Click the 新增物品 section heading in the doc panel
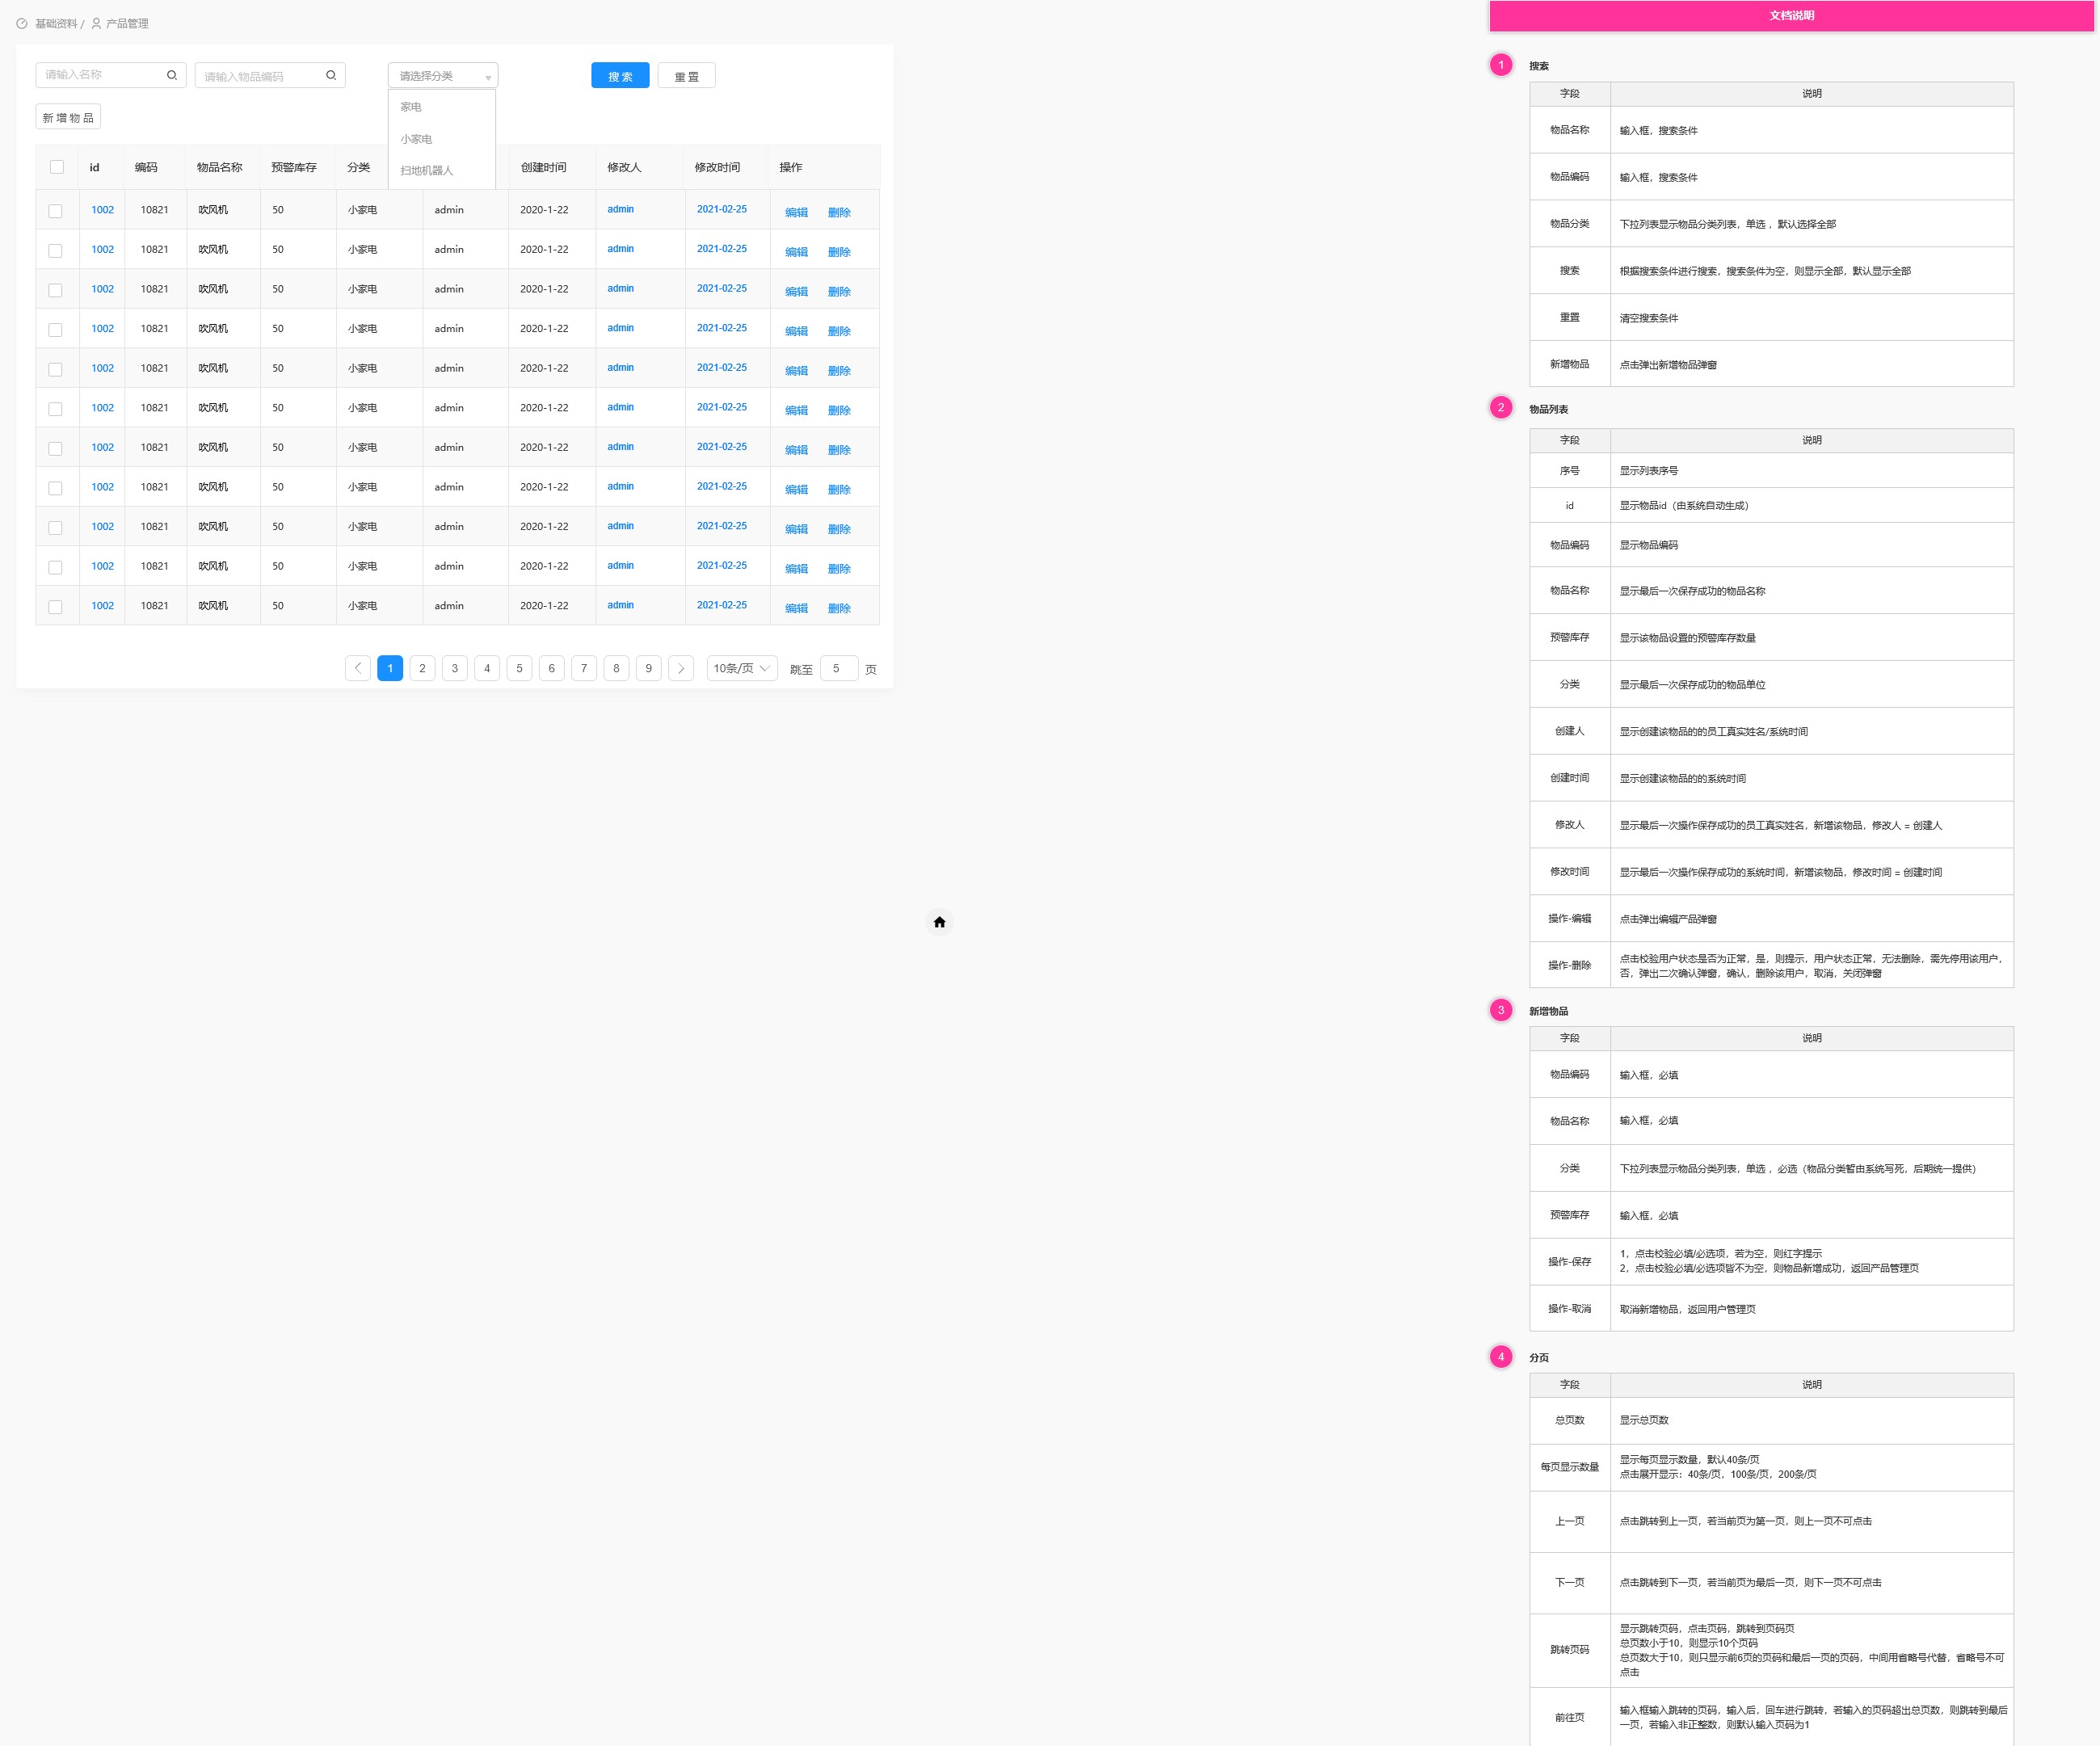Viewport: 2100px width, 1746px height. pyautogui.click(x=1548, y=1011)
